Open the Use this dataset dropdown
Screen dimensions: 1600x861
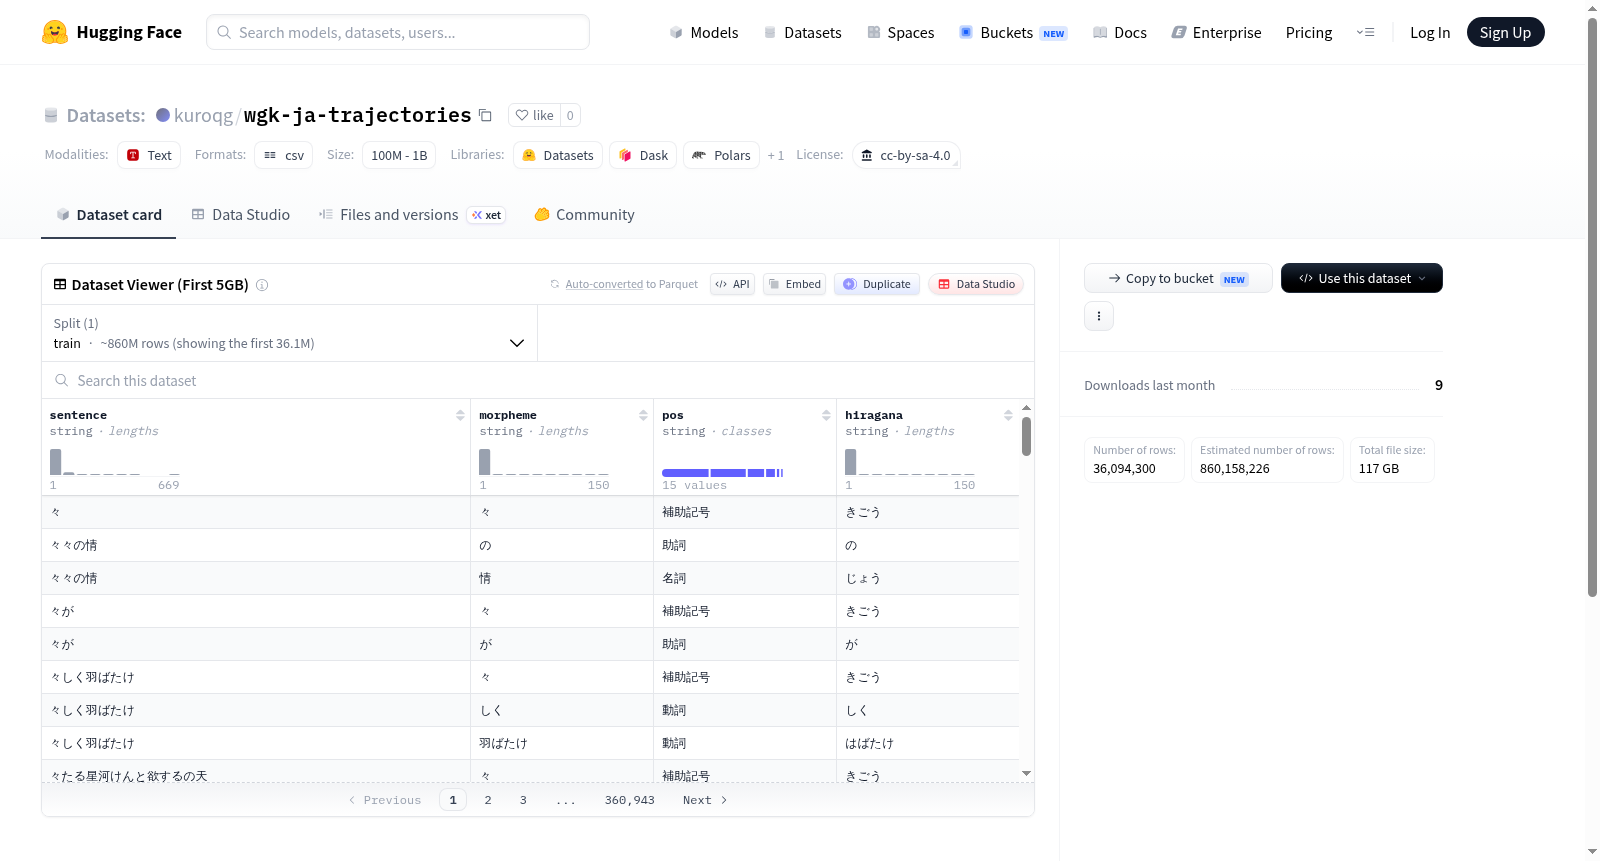(x=1362, y=278)
